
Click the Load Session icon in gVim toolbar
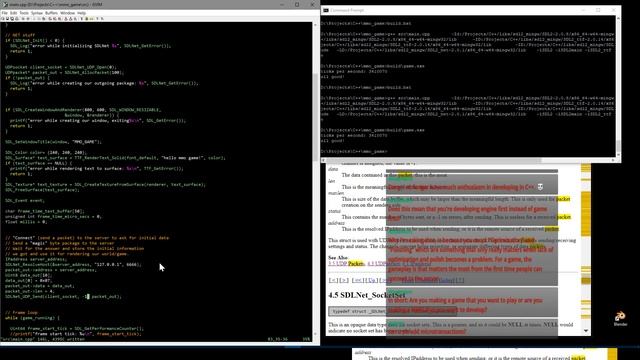tap(66, 19)
